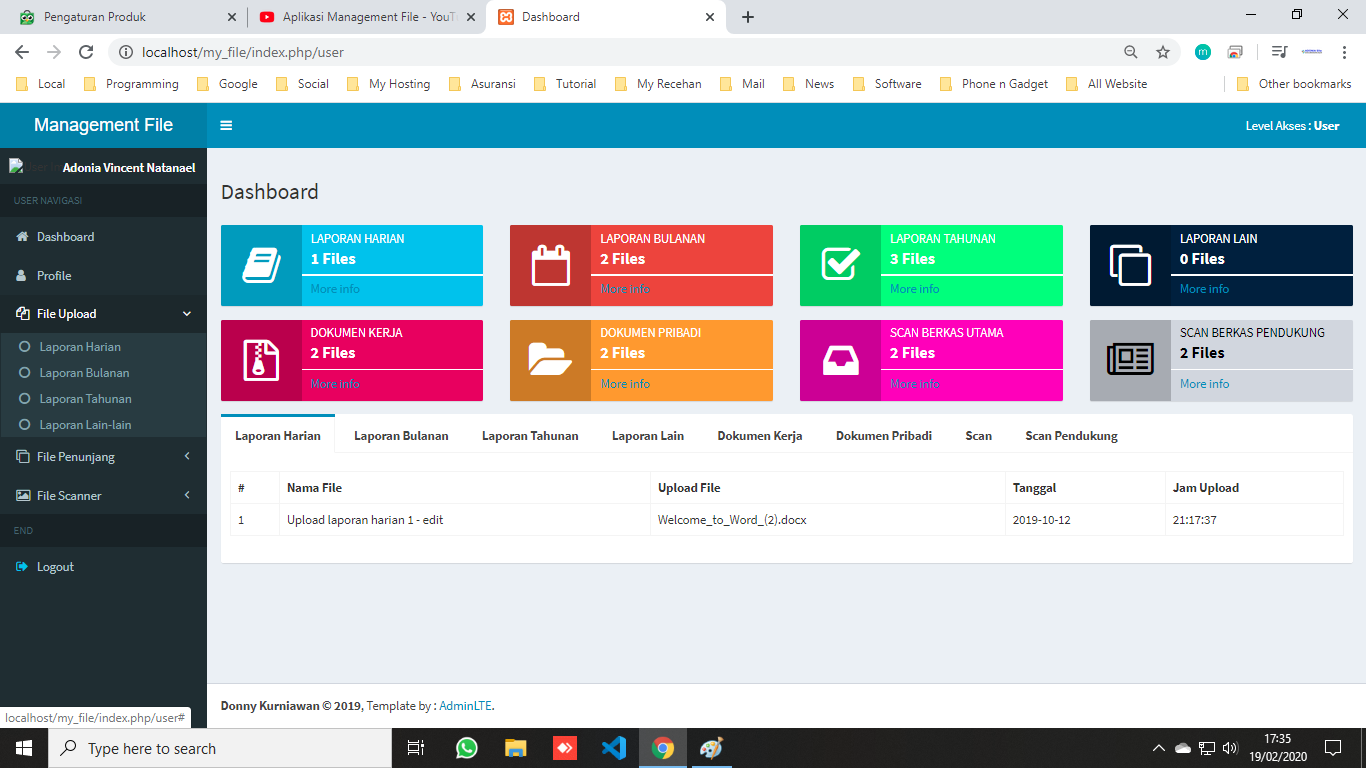
Task: Click the zip file icon on Dokumen Kerja
Action: pos(261,360)
